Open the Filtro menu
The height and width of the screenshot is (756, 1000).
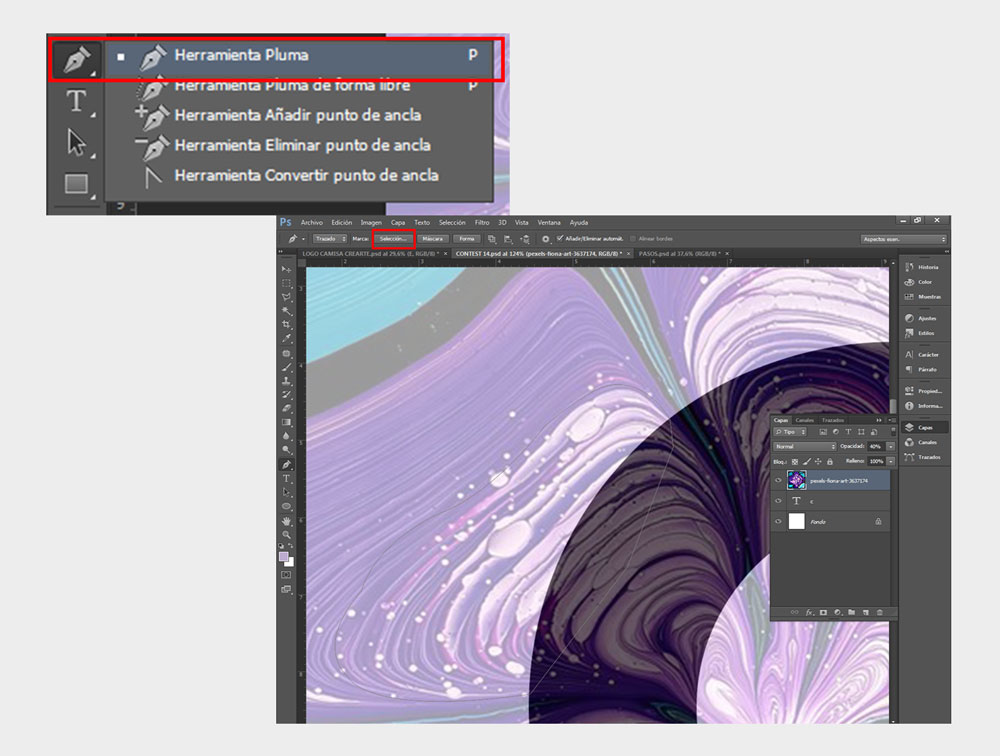482,223
